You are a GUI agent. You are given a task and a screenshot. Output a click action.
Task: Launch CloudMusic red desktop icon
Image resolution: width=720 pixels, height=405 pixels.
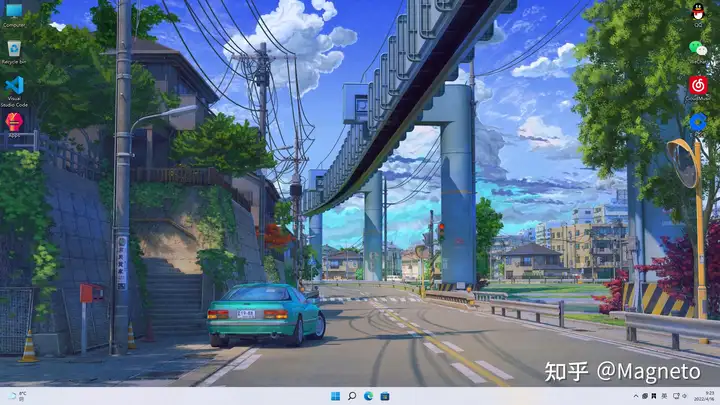click(698, 89)
